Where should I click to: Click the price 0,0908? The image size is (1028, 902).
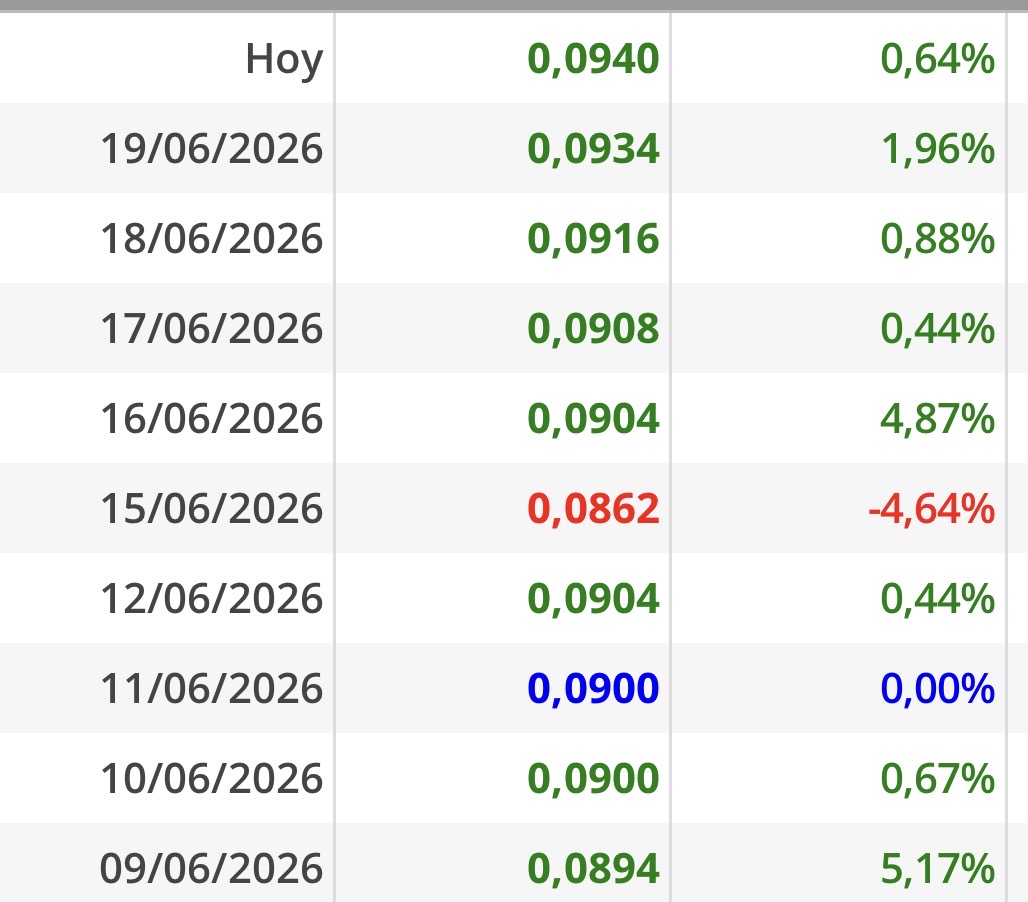(593, 328)
